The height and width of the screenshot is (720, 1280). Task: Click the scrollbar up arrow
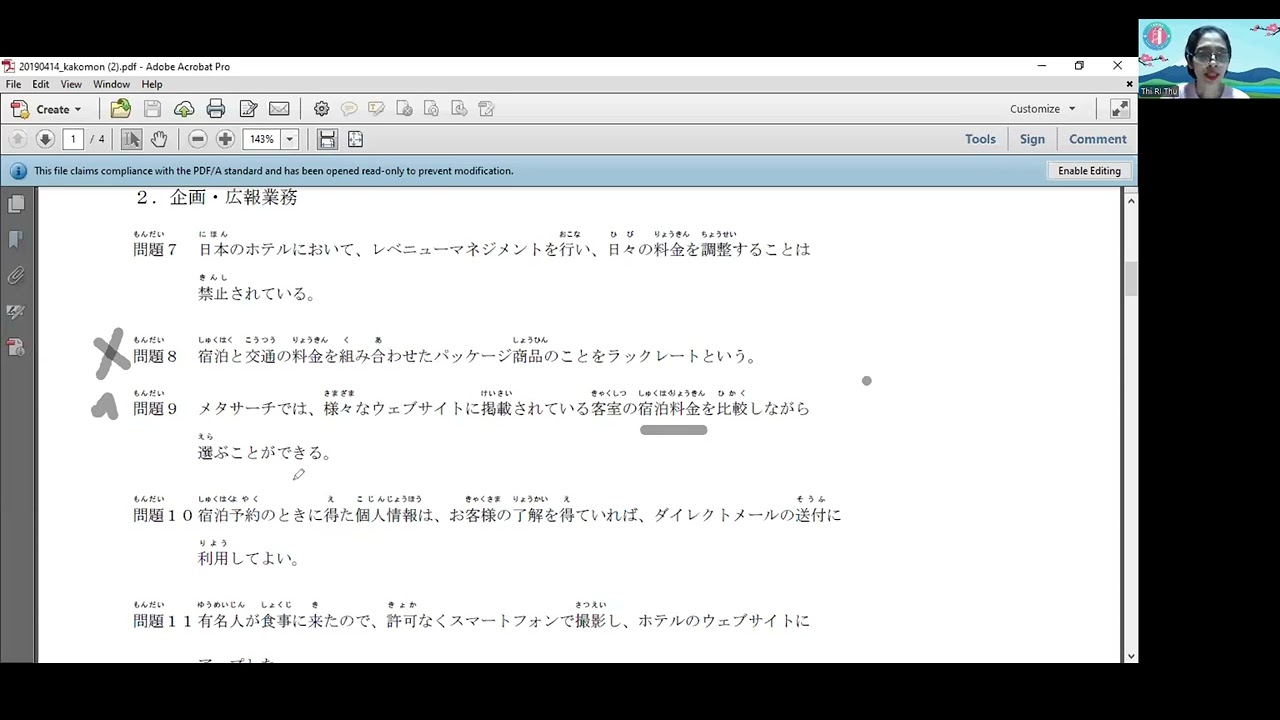tap(1131, 201)
